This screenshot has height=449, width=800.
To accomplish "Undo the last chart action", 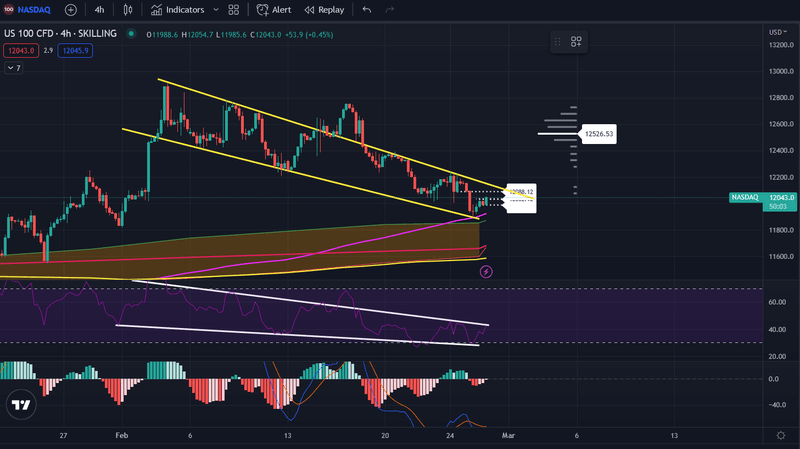I will (x=366, y=10).
